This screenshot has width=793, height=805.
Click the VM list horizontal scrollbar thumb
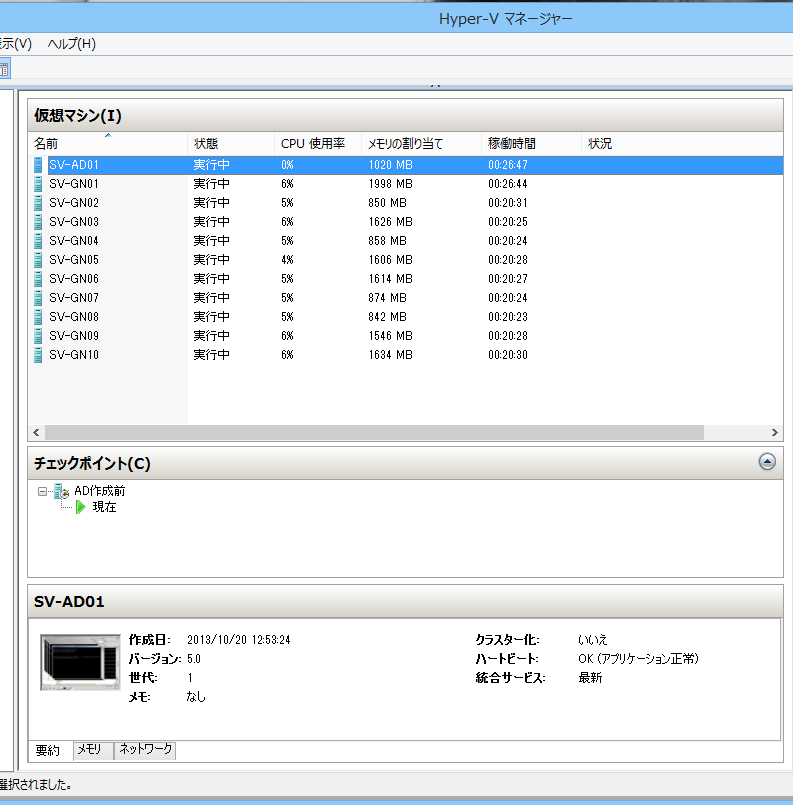[x=374, y=433]
